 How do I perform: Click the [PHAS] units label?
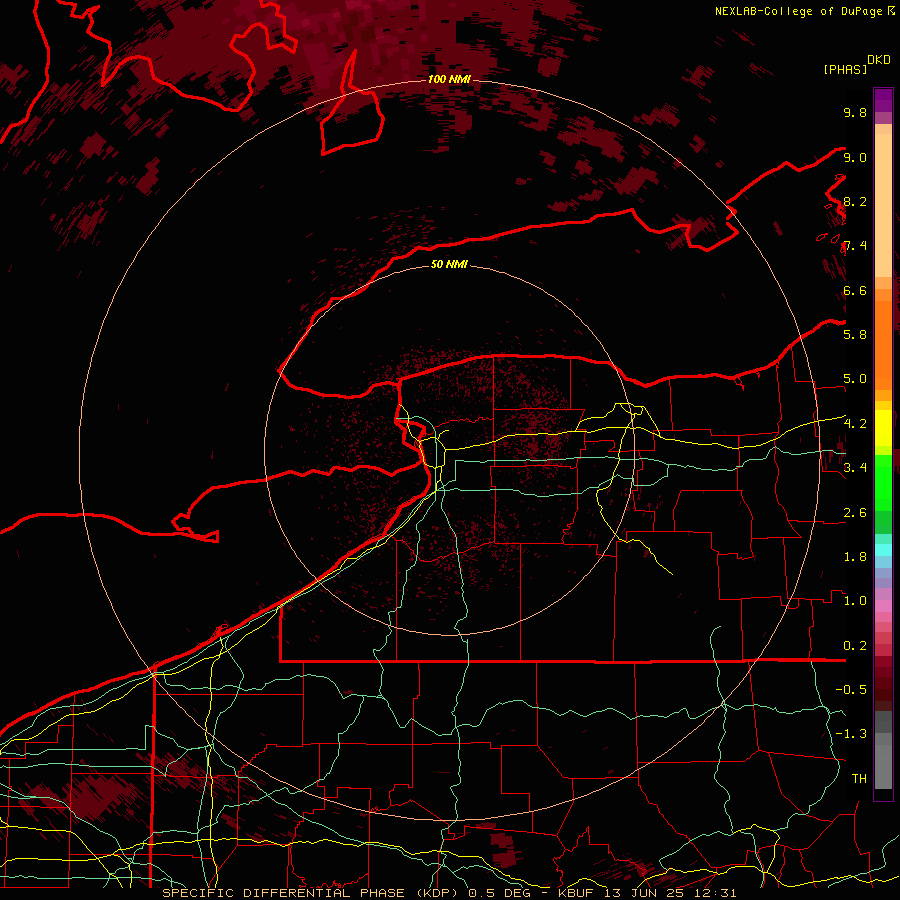click(x=845, y=69)
